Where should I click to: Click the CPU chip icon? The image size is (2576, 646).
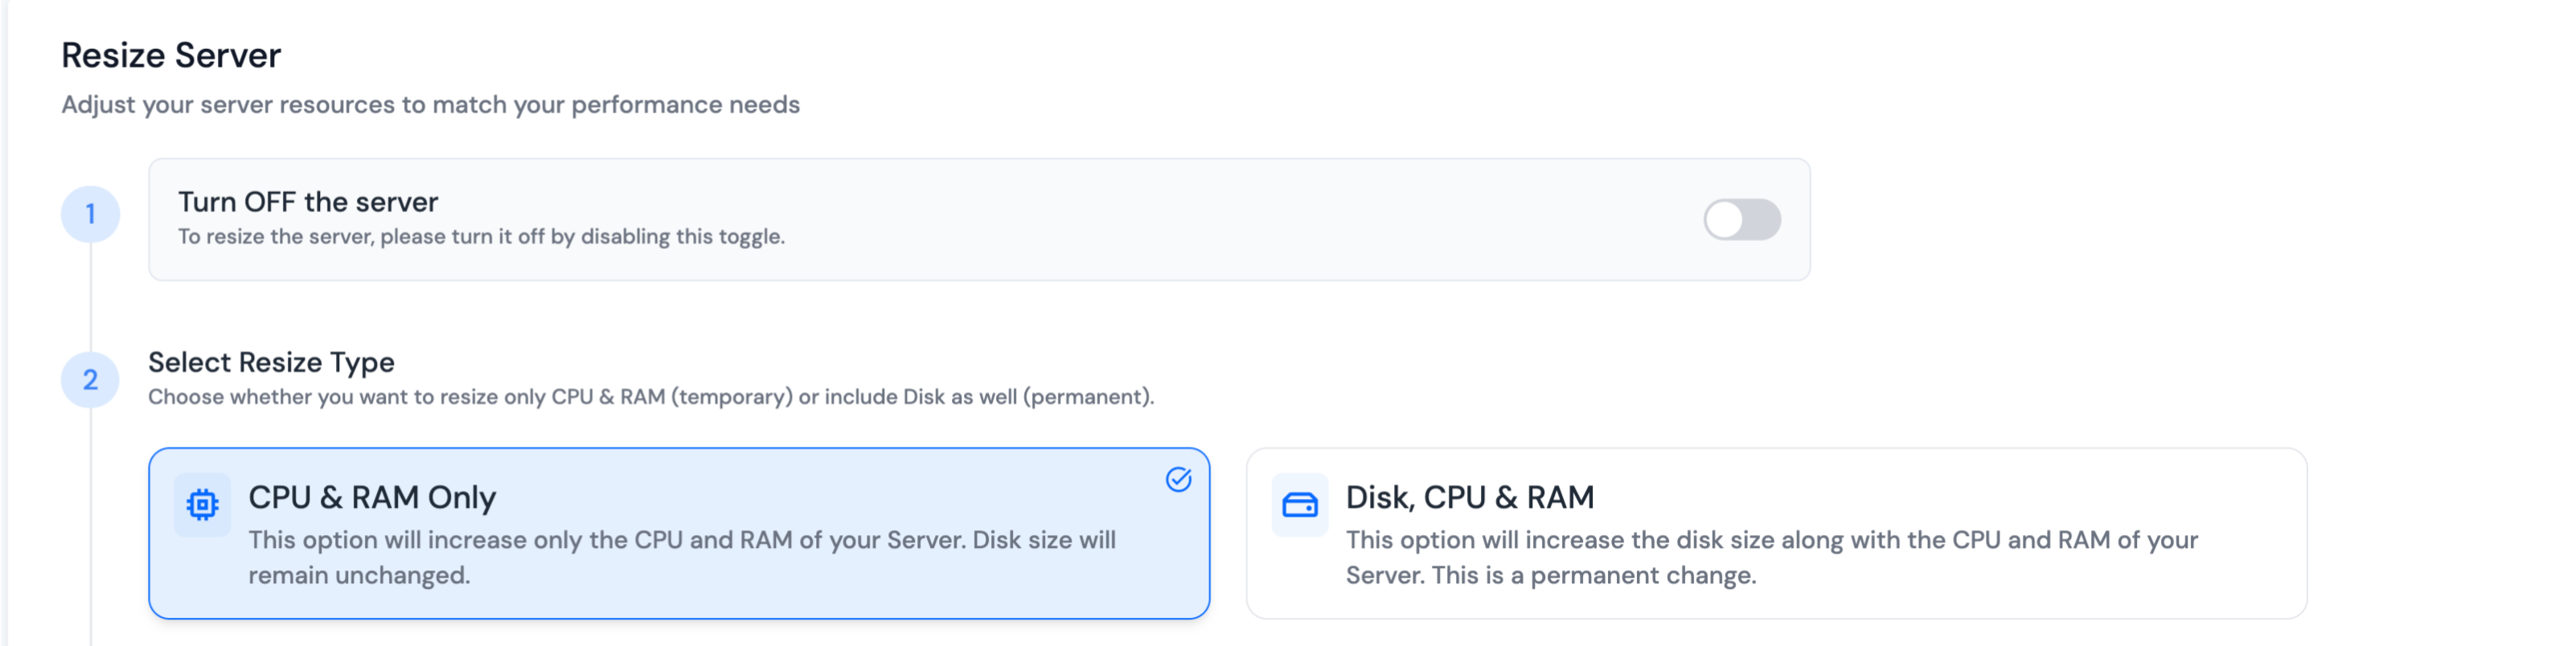coord(202,505)
